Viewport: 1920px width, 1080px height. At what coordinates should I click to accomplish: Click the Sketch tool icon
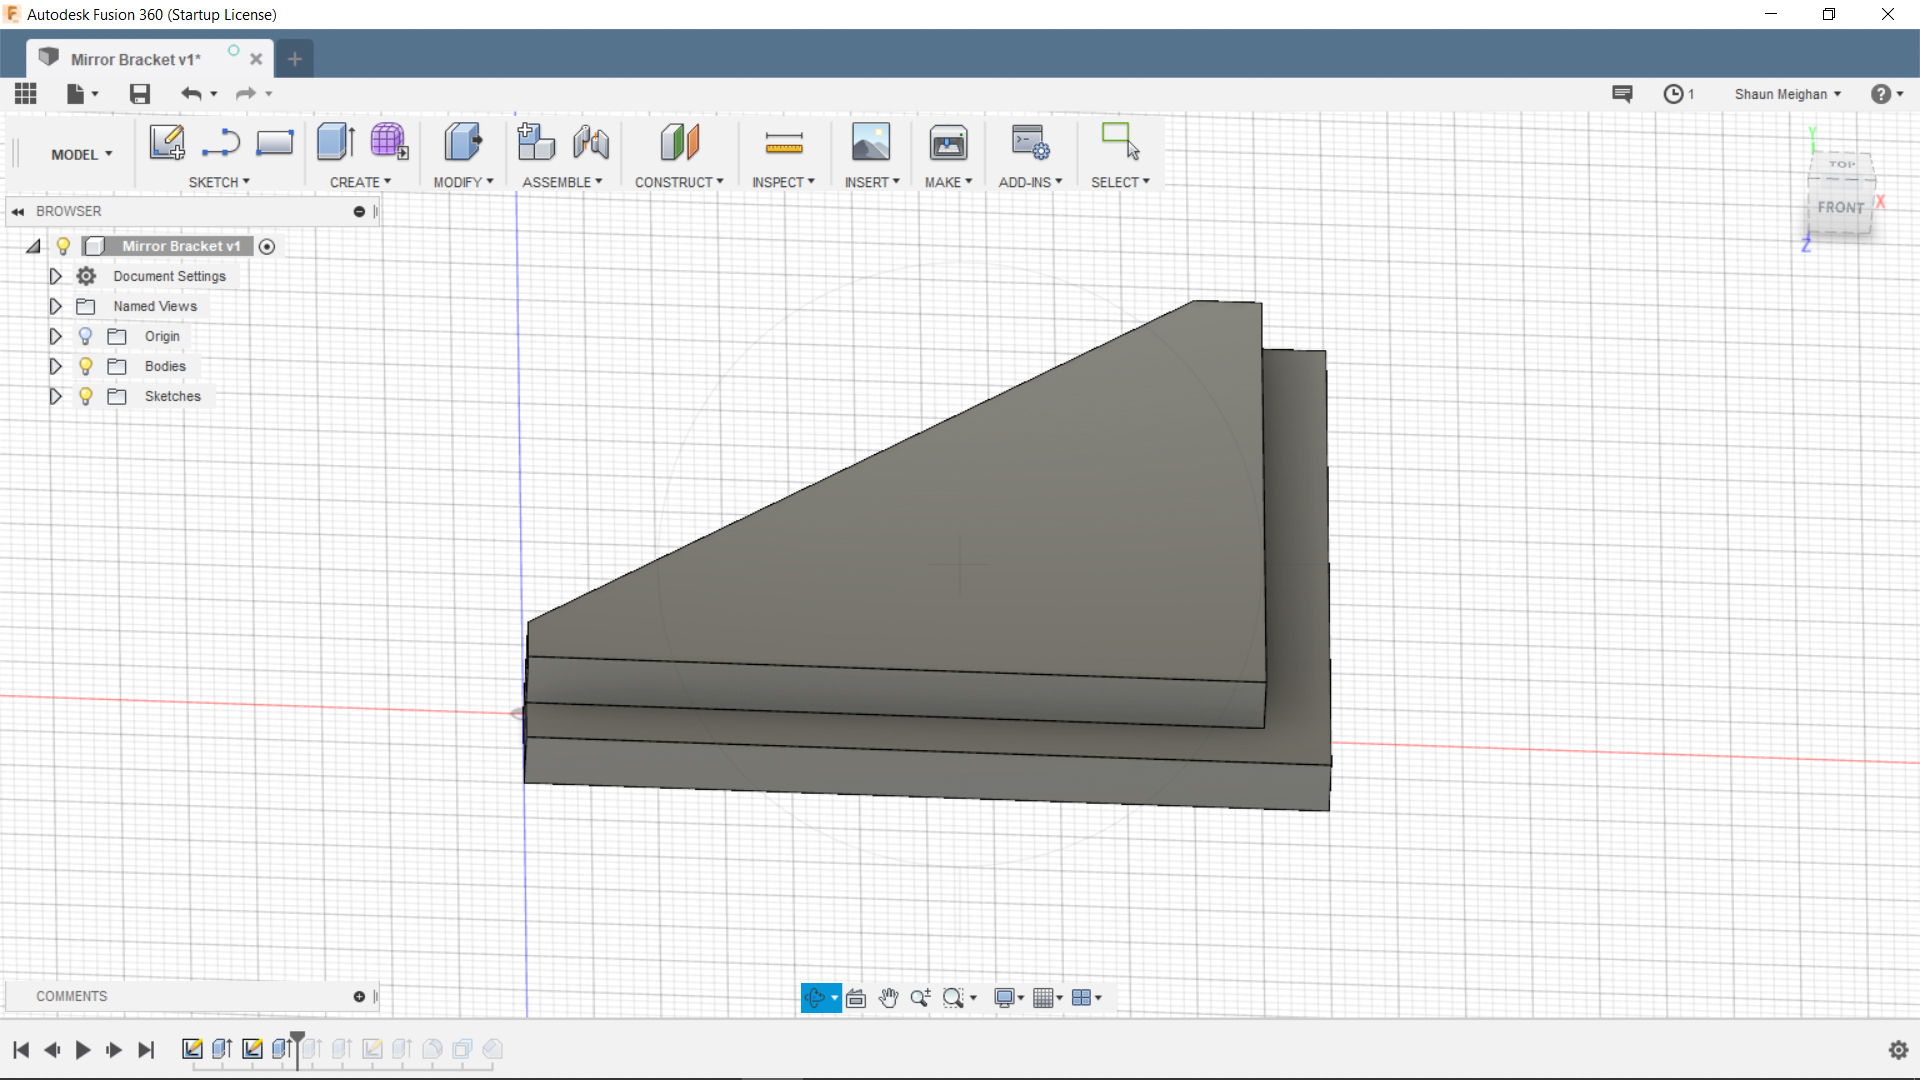click(165, 141)
